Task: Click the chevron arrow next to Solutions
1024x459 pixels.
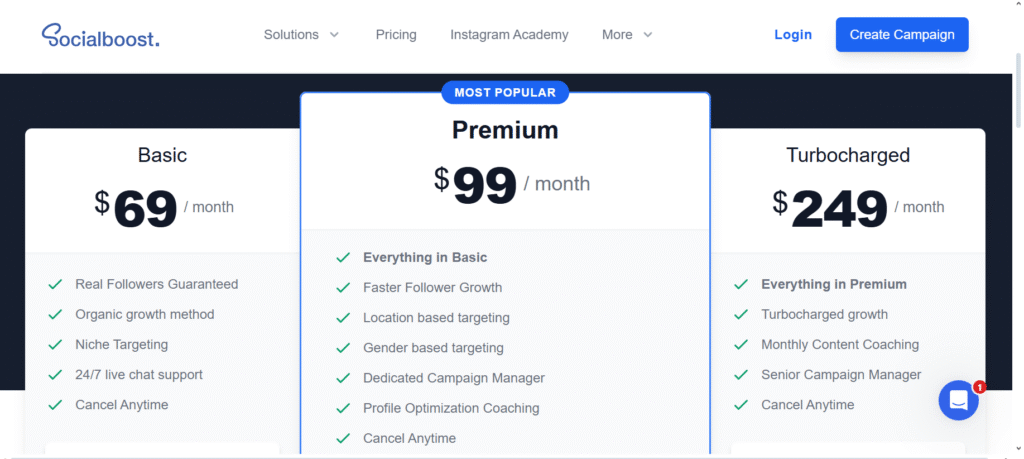Action: (x=334, y=35)
